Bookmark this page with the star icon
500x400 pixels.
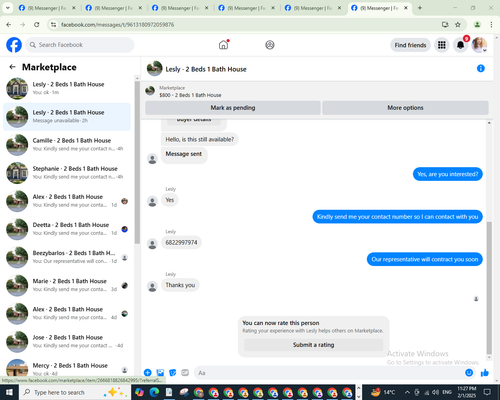click(458, 24)
